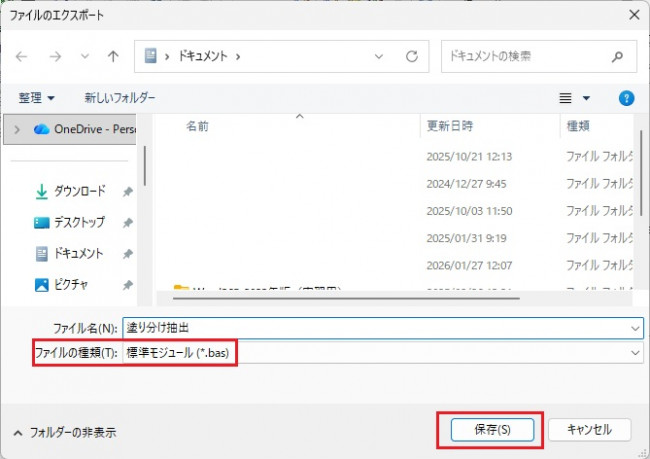Image resolution: width=650 pixels, height=459 pixels.
Task: Expand the OneDrive tree node
Action: (18, 129)
